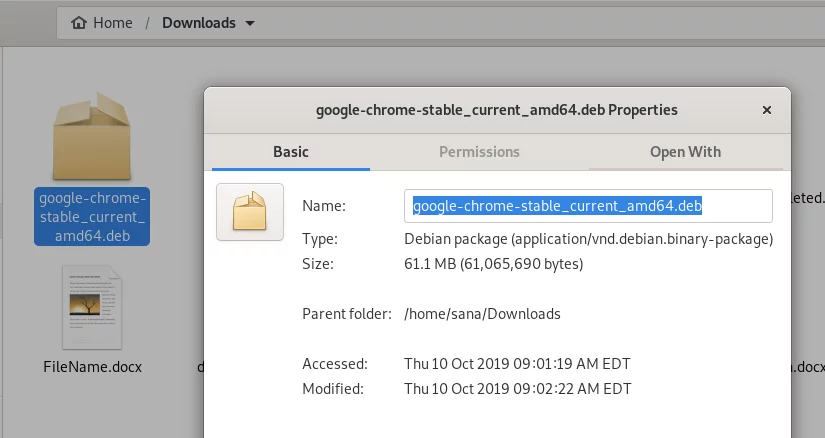Click the 61.1 MB size value
This screenshot has width=825, height=438.
[x=494, y=264]
